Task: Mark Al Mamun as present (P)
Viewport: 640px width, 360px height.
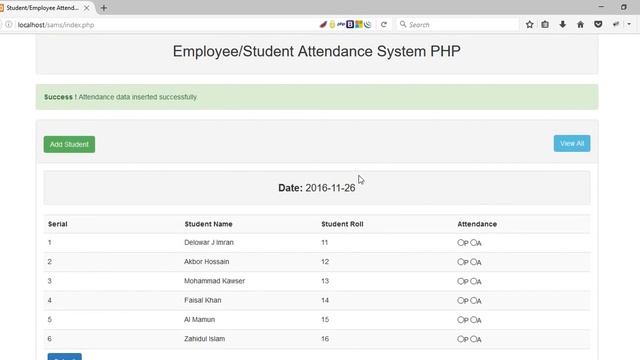Action: tap(460, 320)
